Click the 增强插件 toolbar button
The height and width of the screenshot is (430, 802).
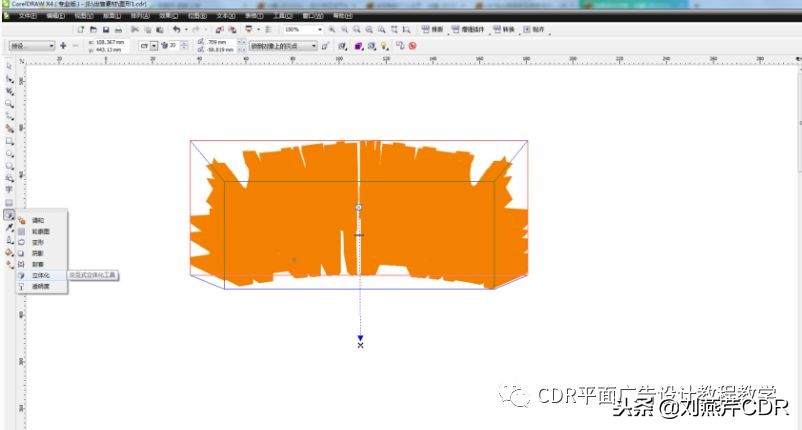pos(467,30)
